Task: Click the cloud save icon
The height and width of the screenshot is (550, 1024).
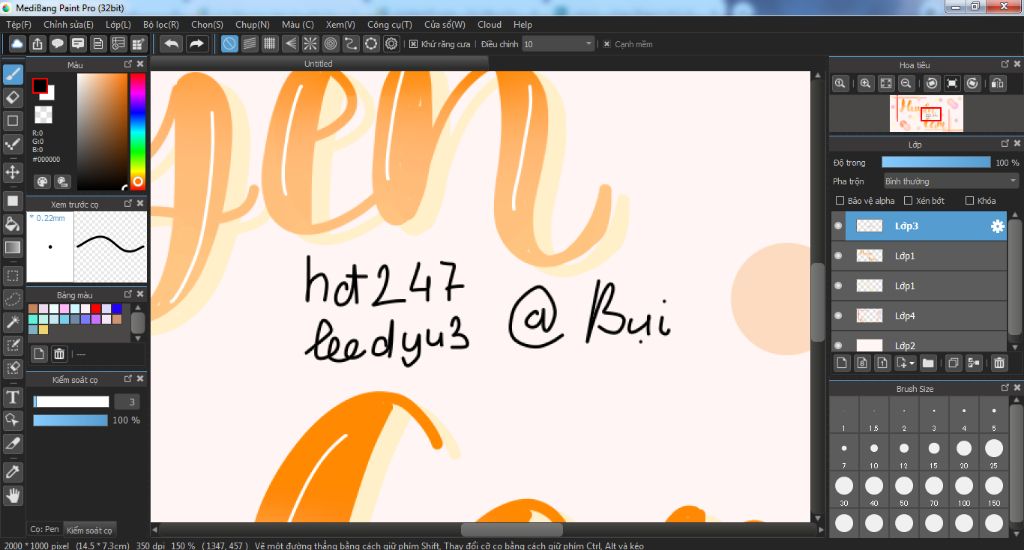Action: 17,44
